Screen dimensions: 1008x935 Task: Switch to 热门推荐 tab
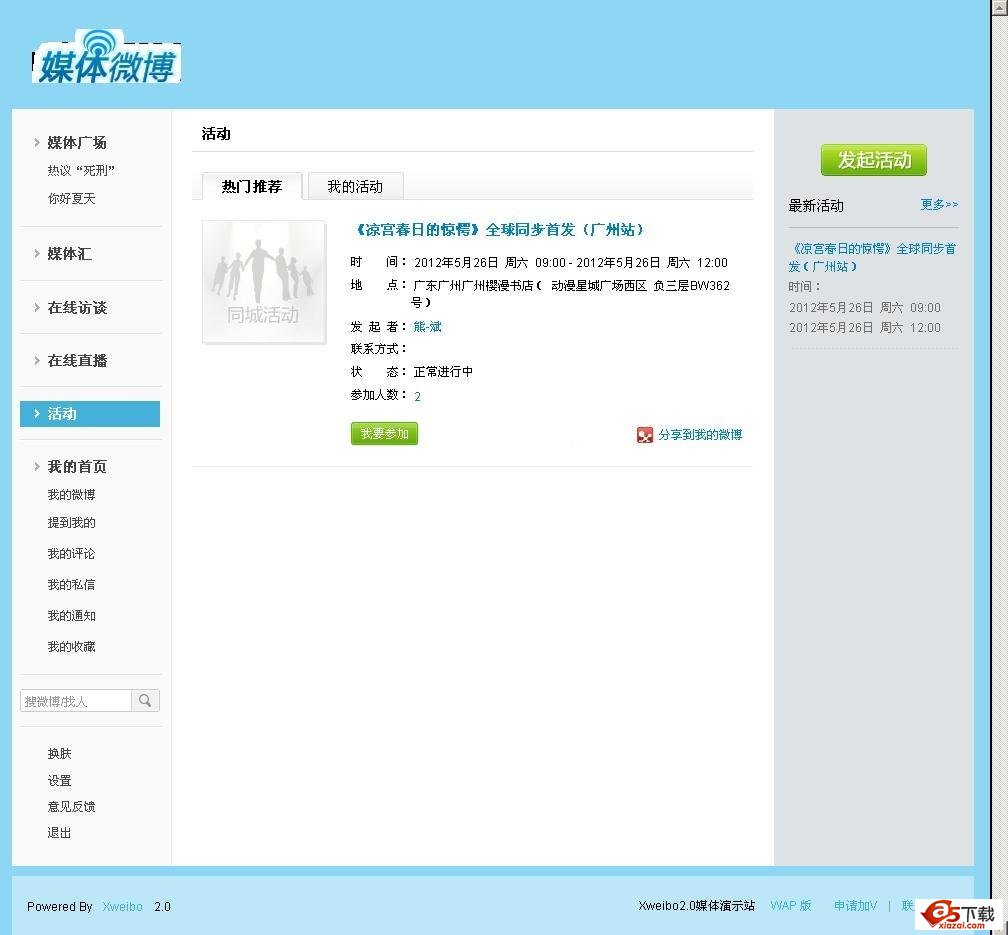(x=252, y=186)
